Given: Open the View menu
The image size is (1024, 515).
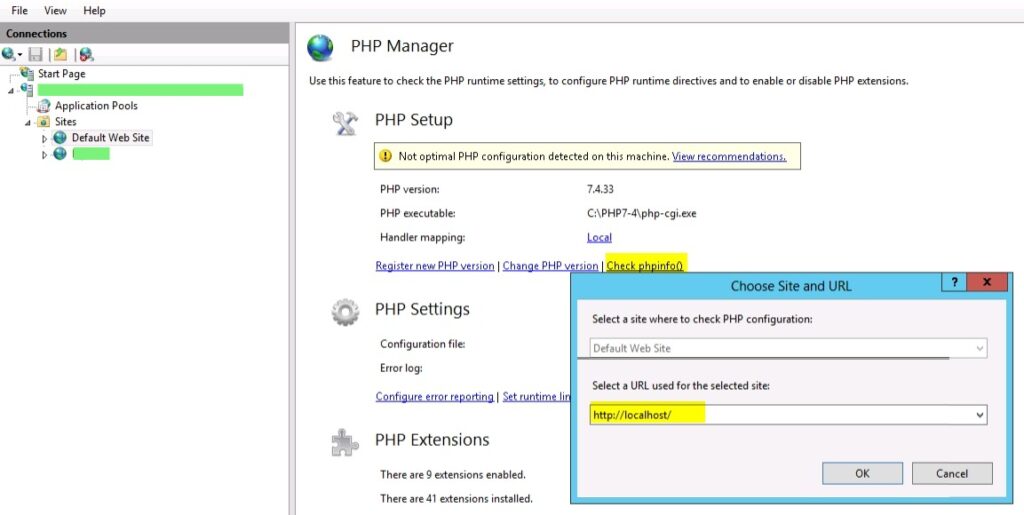Looking at the screenshot, I should [x=56, y=10].
